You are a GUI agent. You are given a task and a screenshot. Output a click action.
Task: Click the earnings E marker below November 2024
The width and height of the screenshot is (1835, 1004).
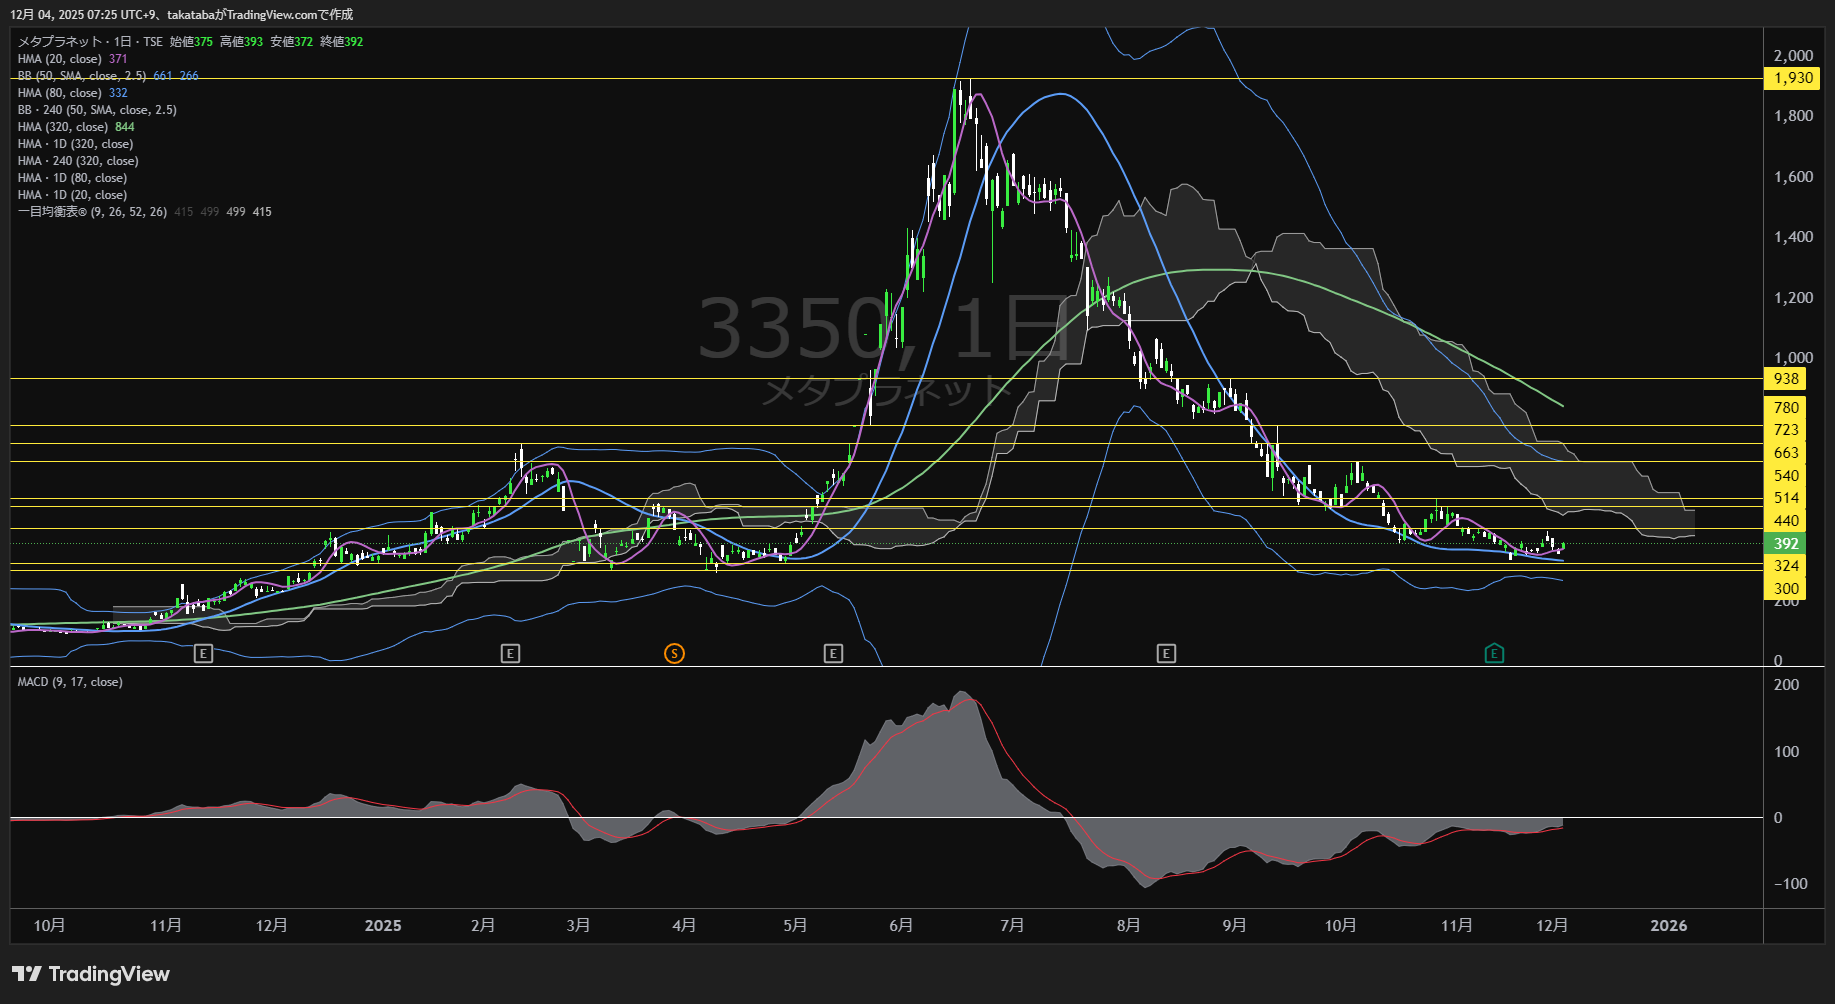click(x=203, y=654)
